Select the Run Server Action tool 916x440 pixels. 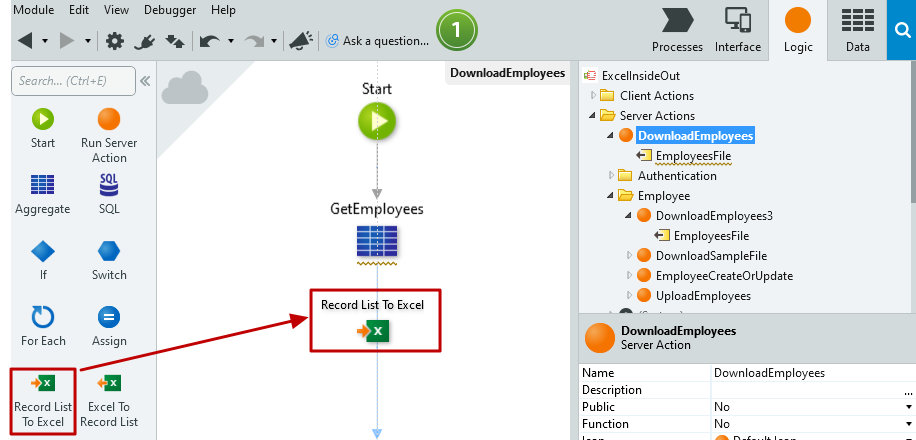pyautogui.click(x=109, y=136)
